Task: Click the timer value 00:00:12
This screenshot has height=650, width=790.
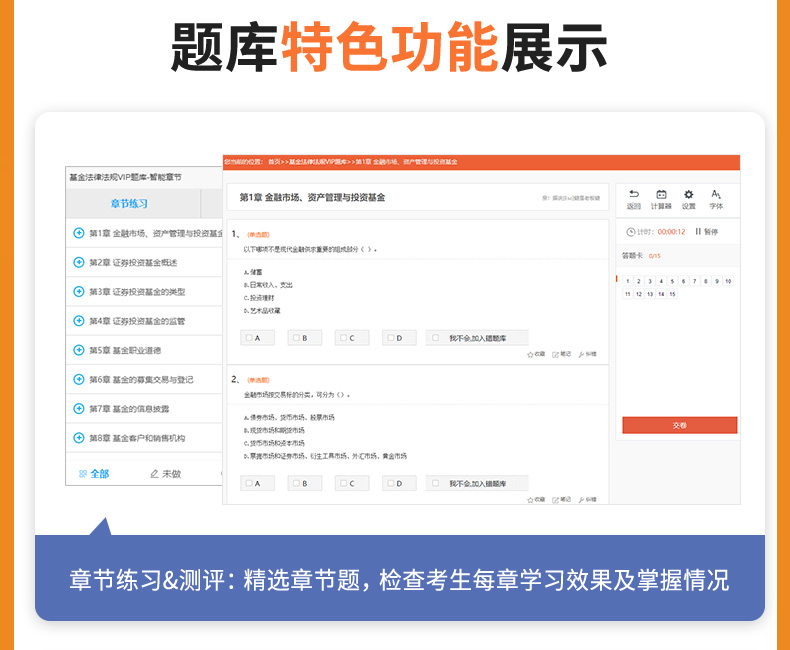Action: (x=672, y=232)
